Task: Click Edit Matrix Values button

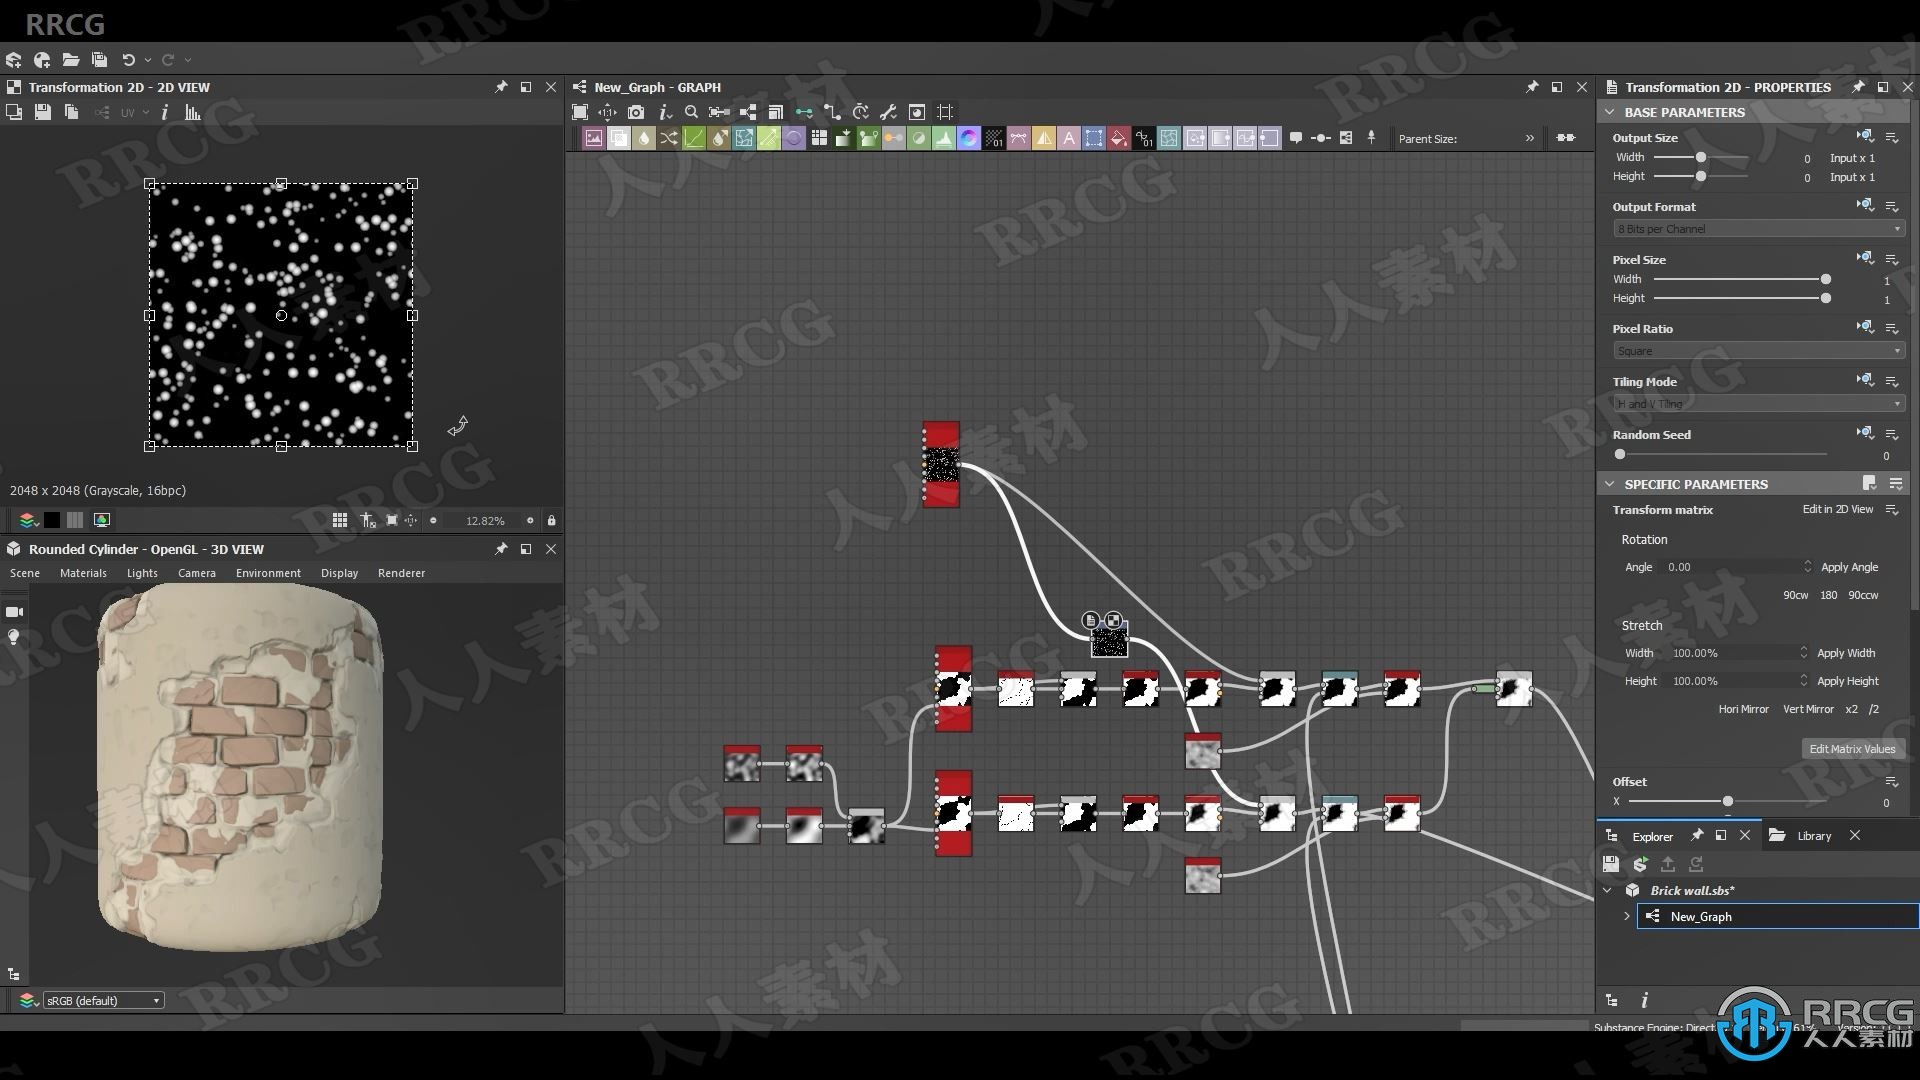Action: pos(1850,748)
